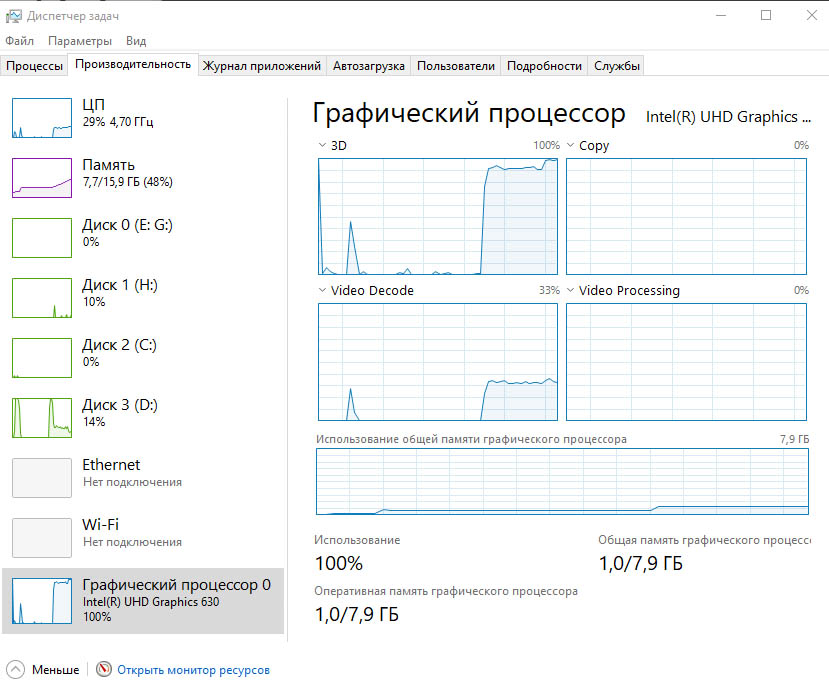Open the Параметры menu
829x682 pixels.
coord(80,41)
